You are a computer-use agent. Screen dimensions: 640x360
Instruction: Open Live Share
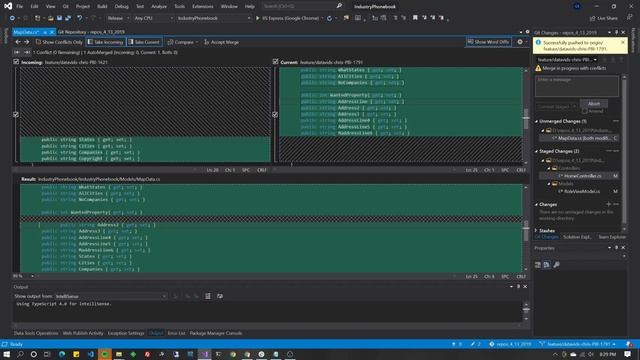tap(604, 18)
